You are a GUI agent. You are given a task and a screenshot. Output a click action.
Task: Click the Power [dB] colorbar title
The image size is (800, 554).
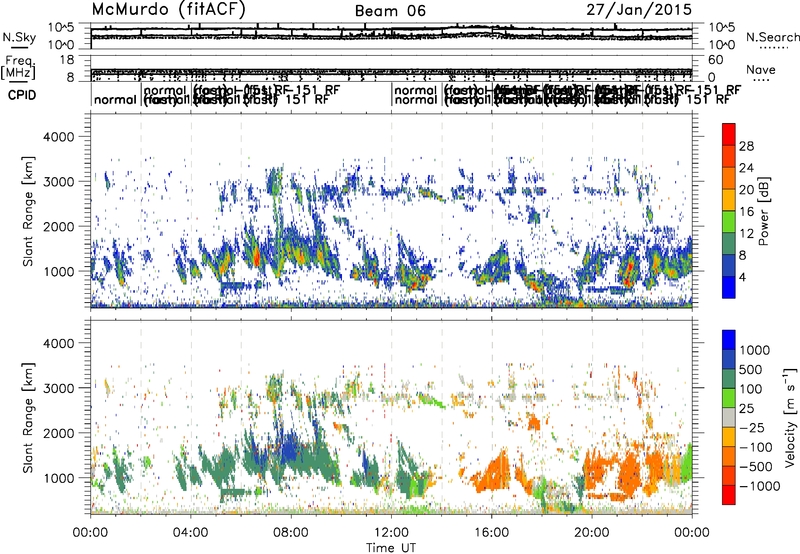click(x=763, y=211)
